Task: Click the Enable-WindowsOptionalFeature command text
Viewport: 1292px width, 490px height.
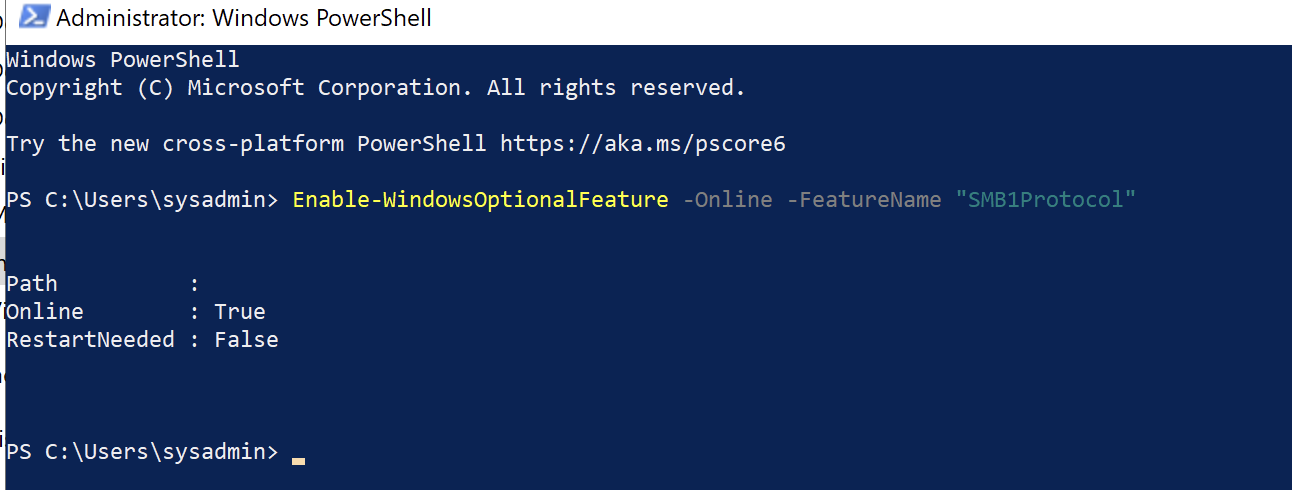Action: click(x=480, y=200)
